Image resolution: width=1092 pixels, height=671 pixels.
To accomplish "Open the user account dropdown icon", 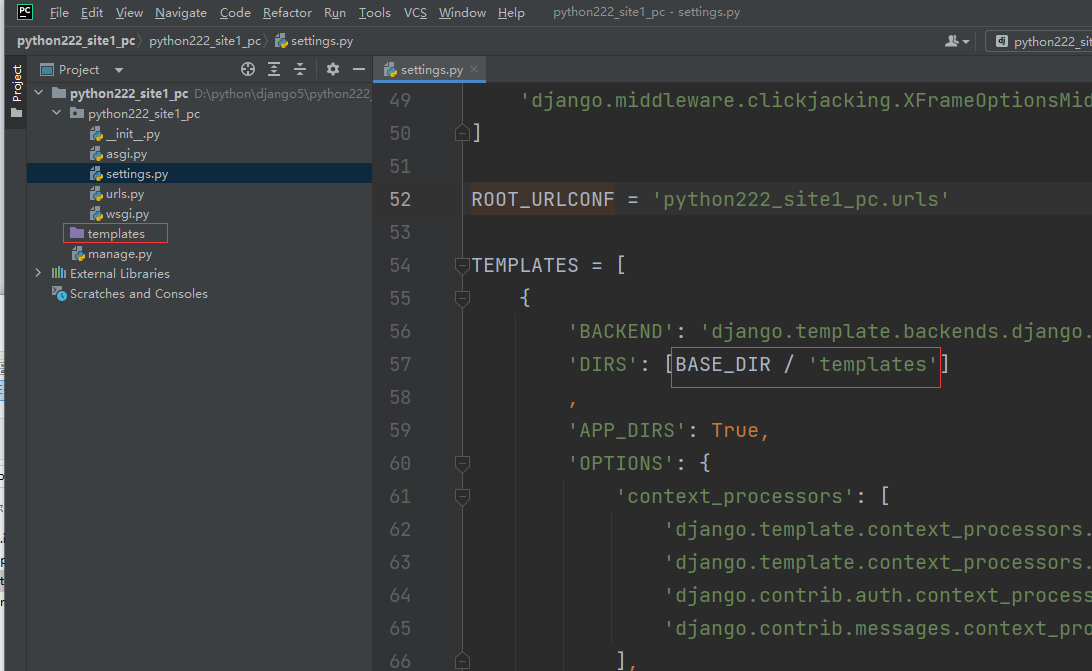I will 957,41.
